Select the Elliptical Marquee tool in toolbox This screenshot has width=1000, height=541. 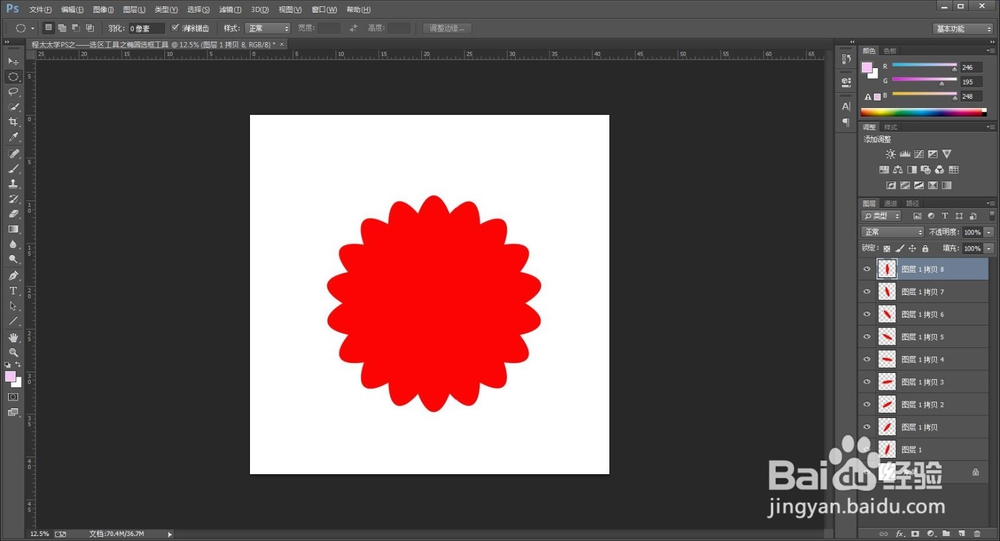pos(13,77)
